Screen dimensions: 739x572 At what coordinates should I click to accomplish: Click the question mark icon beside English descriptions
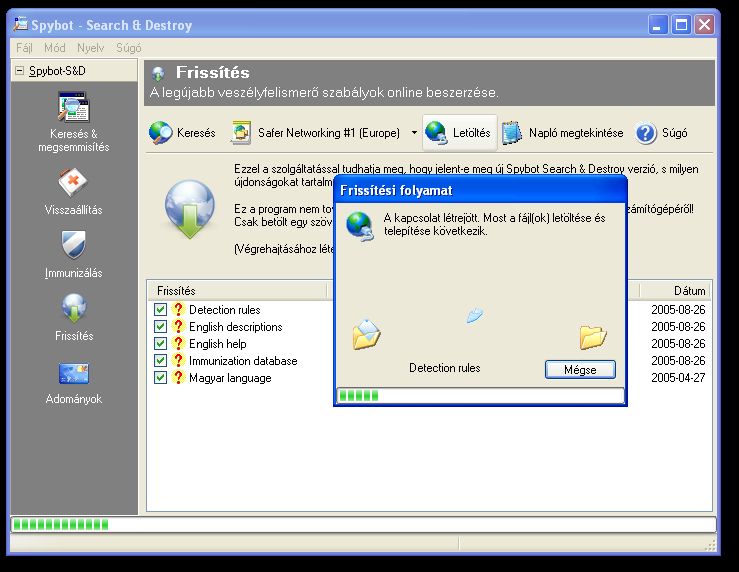[x=178, y=327]
